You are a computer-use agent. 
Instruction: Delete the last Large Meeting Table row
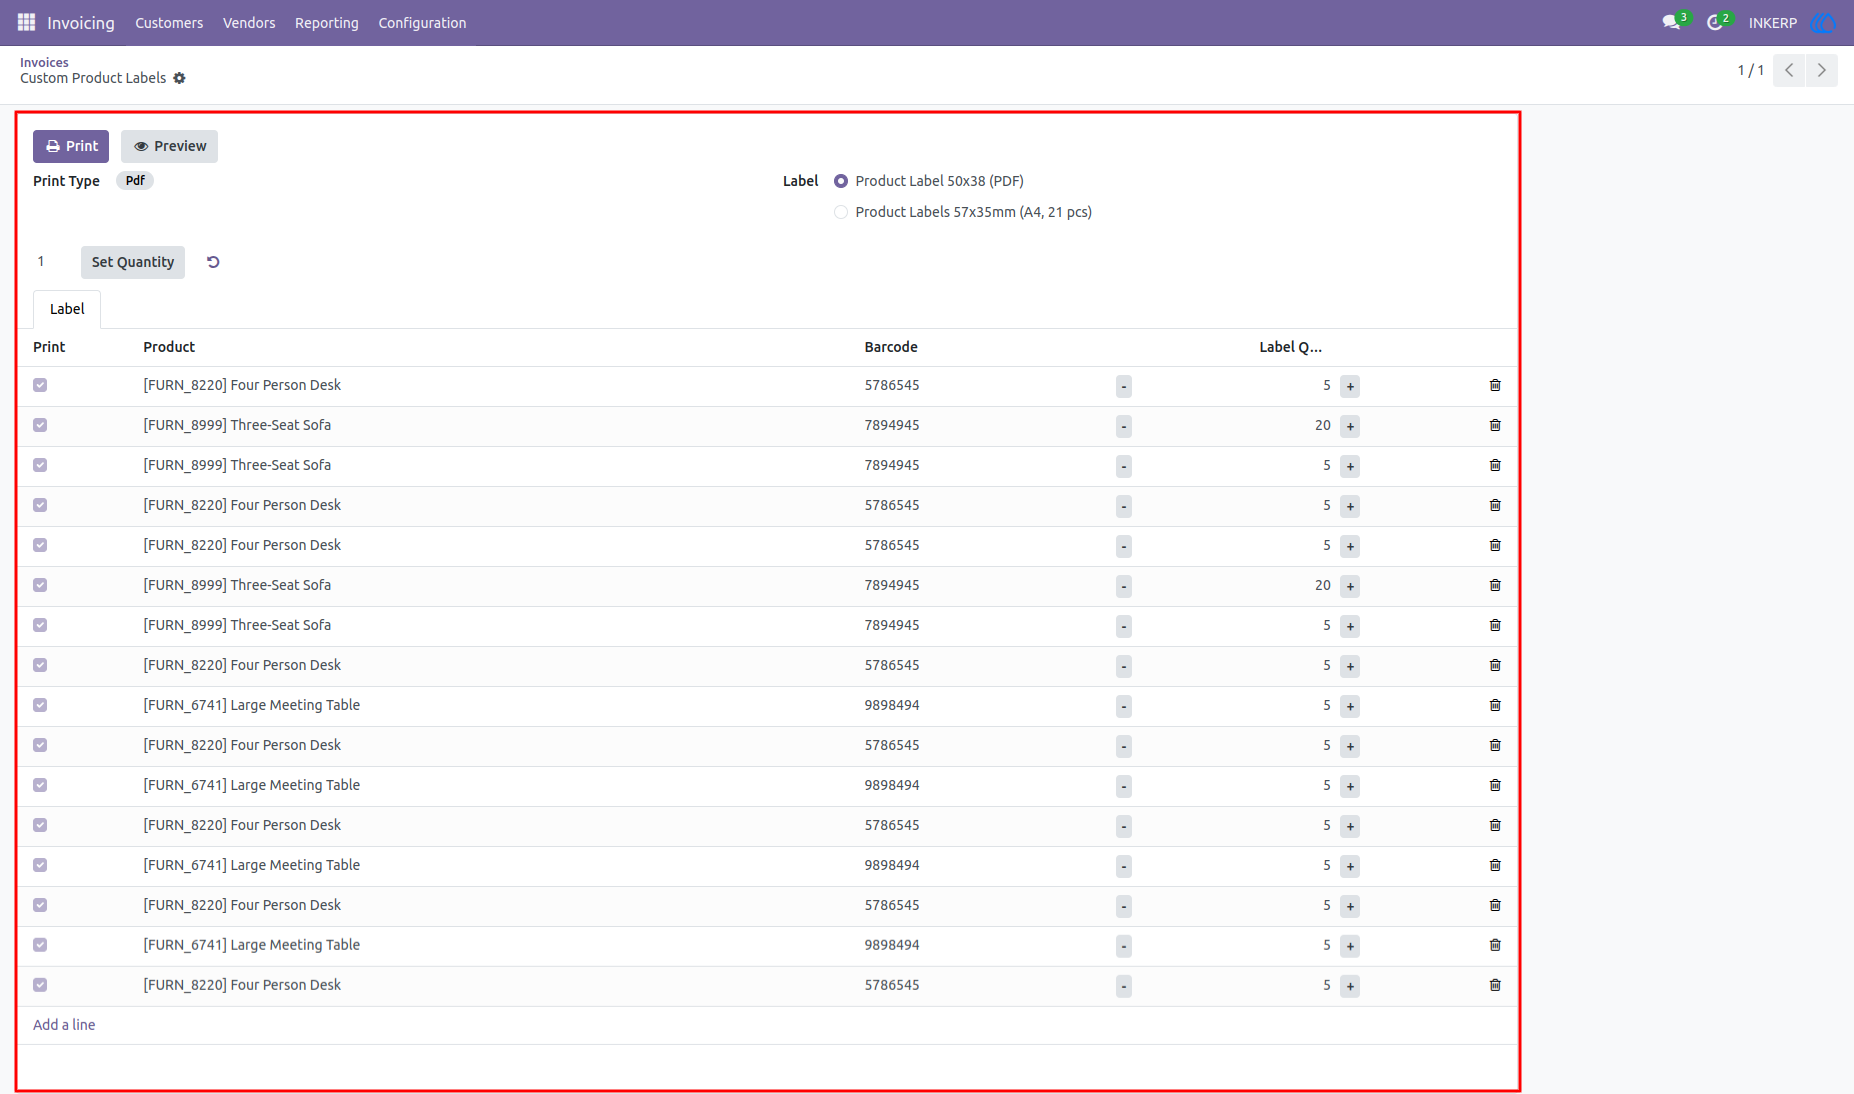(x=1495, y=945)
